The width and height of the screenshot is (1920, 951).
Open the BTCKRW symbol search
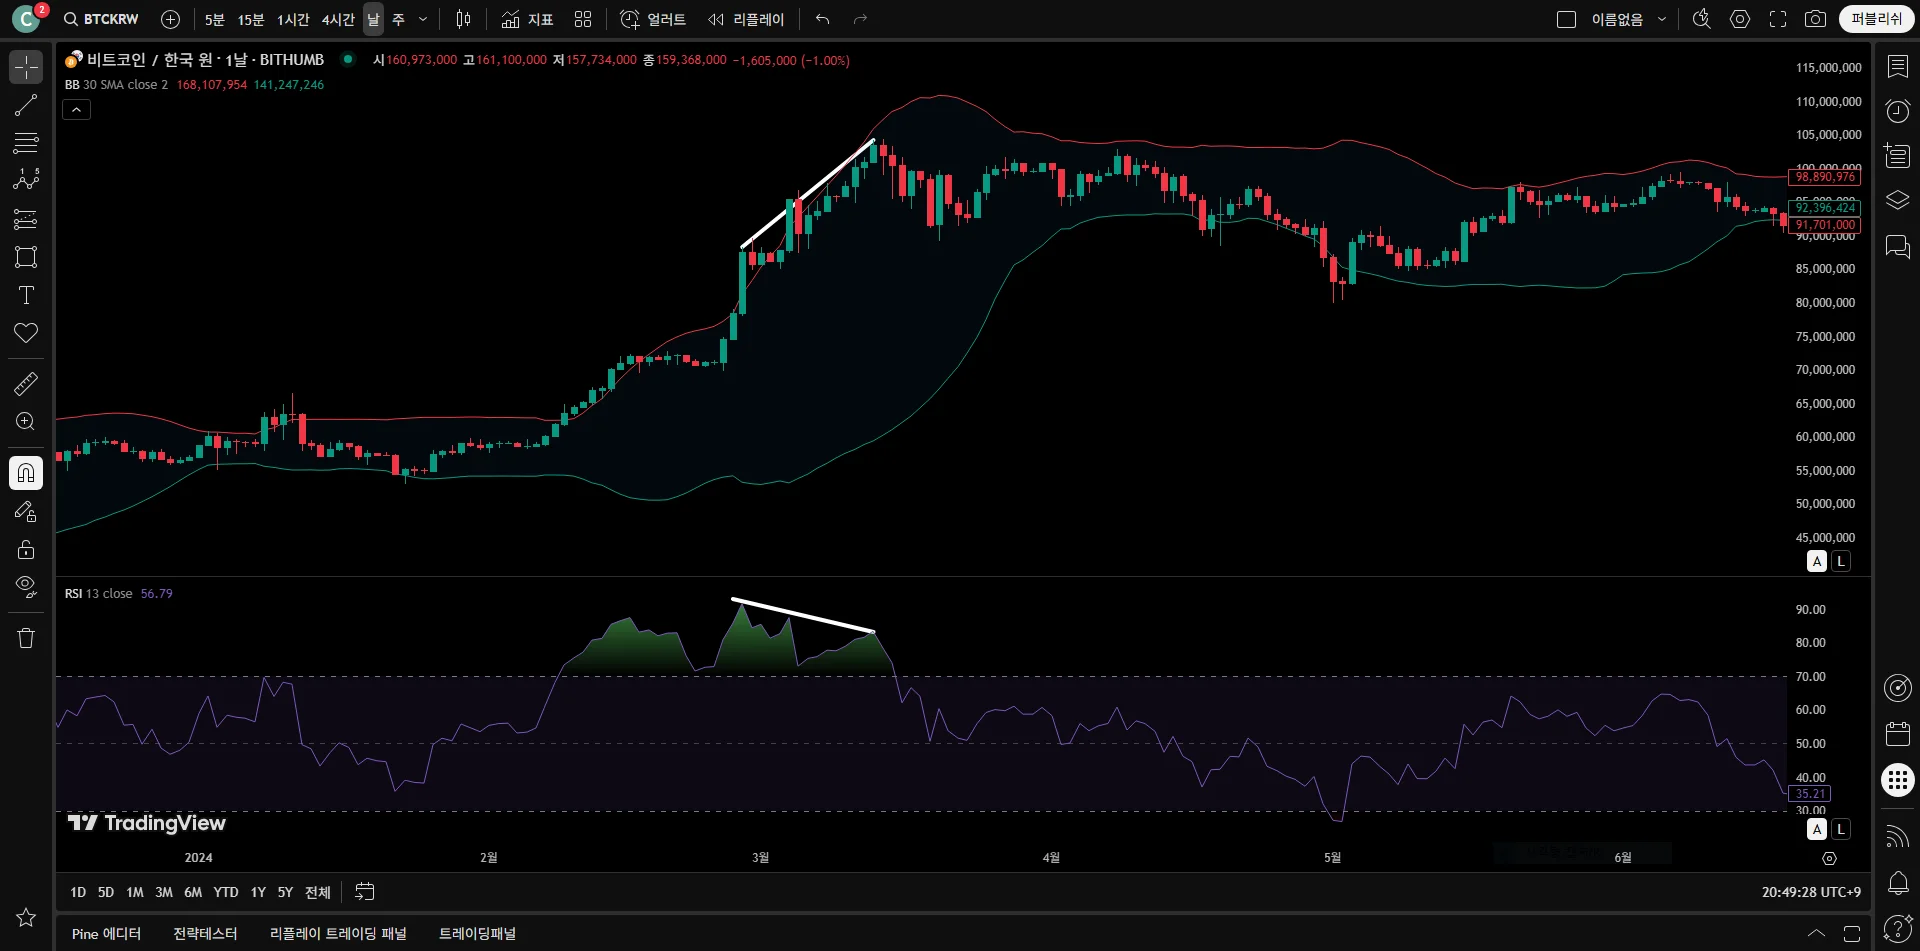pos(101,19)
